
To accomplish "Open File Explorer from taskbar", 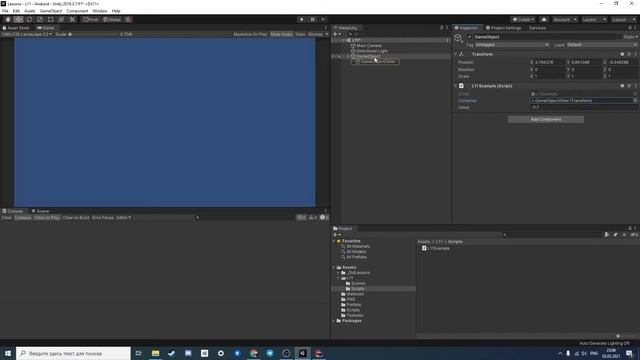I will click(156, 353).
